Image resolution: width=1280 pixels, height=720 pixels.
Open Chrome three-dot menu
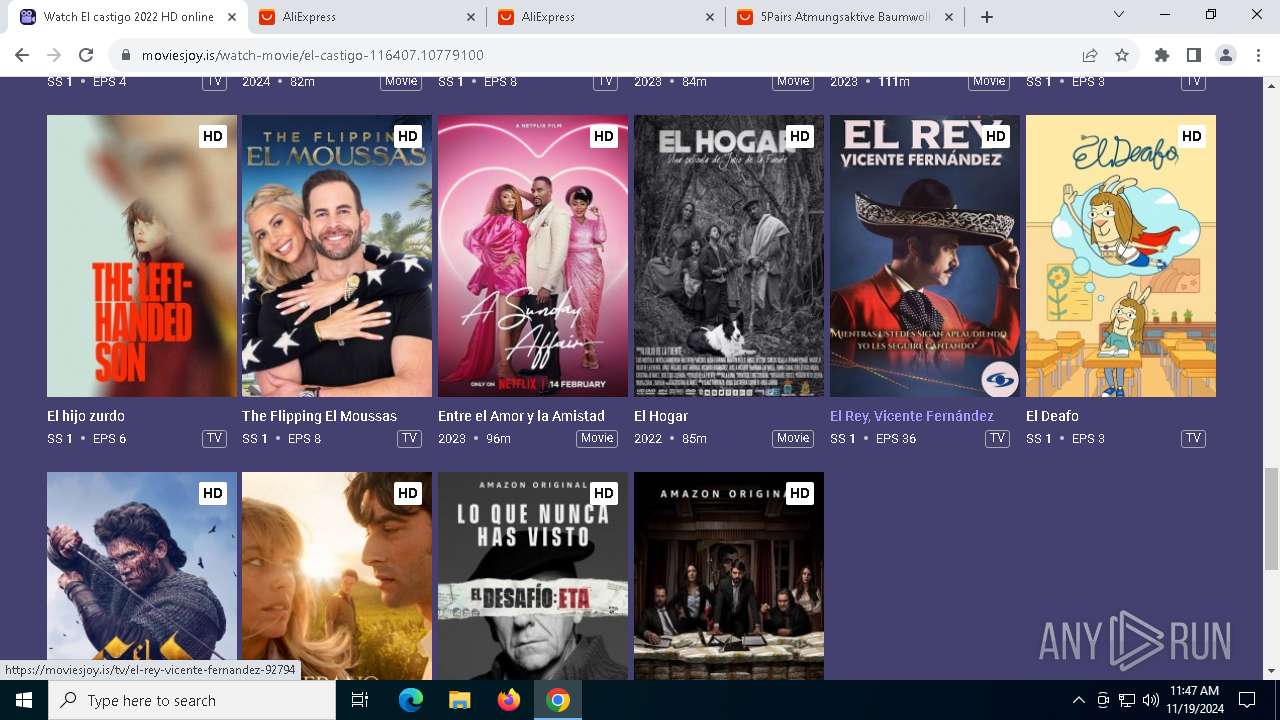[1258, 55]
